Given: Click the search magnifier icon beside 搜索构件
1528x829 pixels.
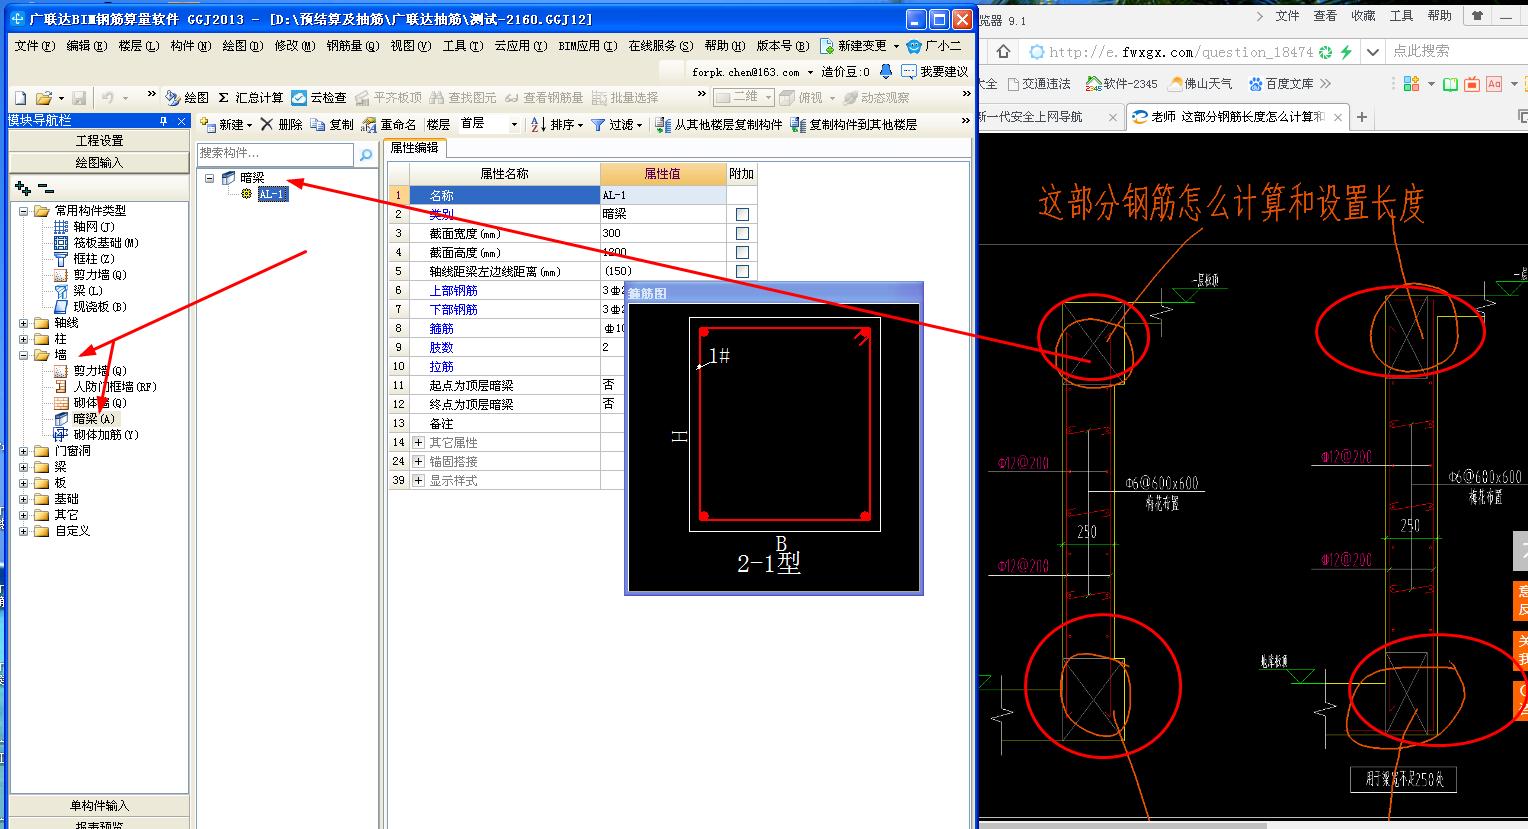Looking at the screenshot, I should pos(366,154).
